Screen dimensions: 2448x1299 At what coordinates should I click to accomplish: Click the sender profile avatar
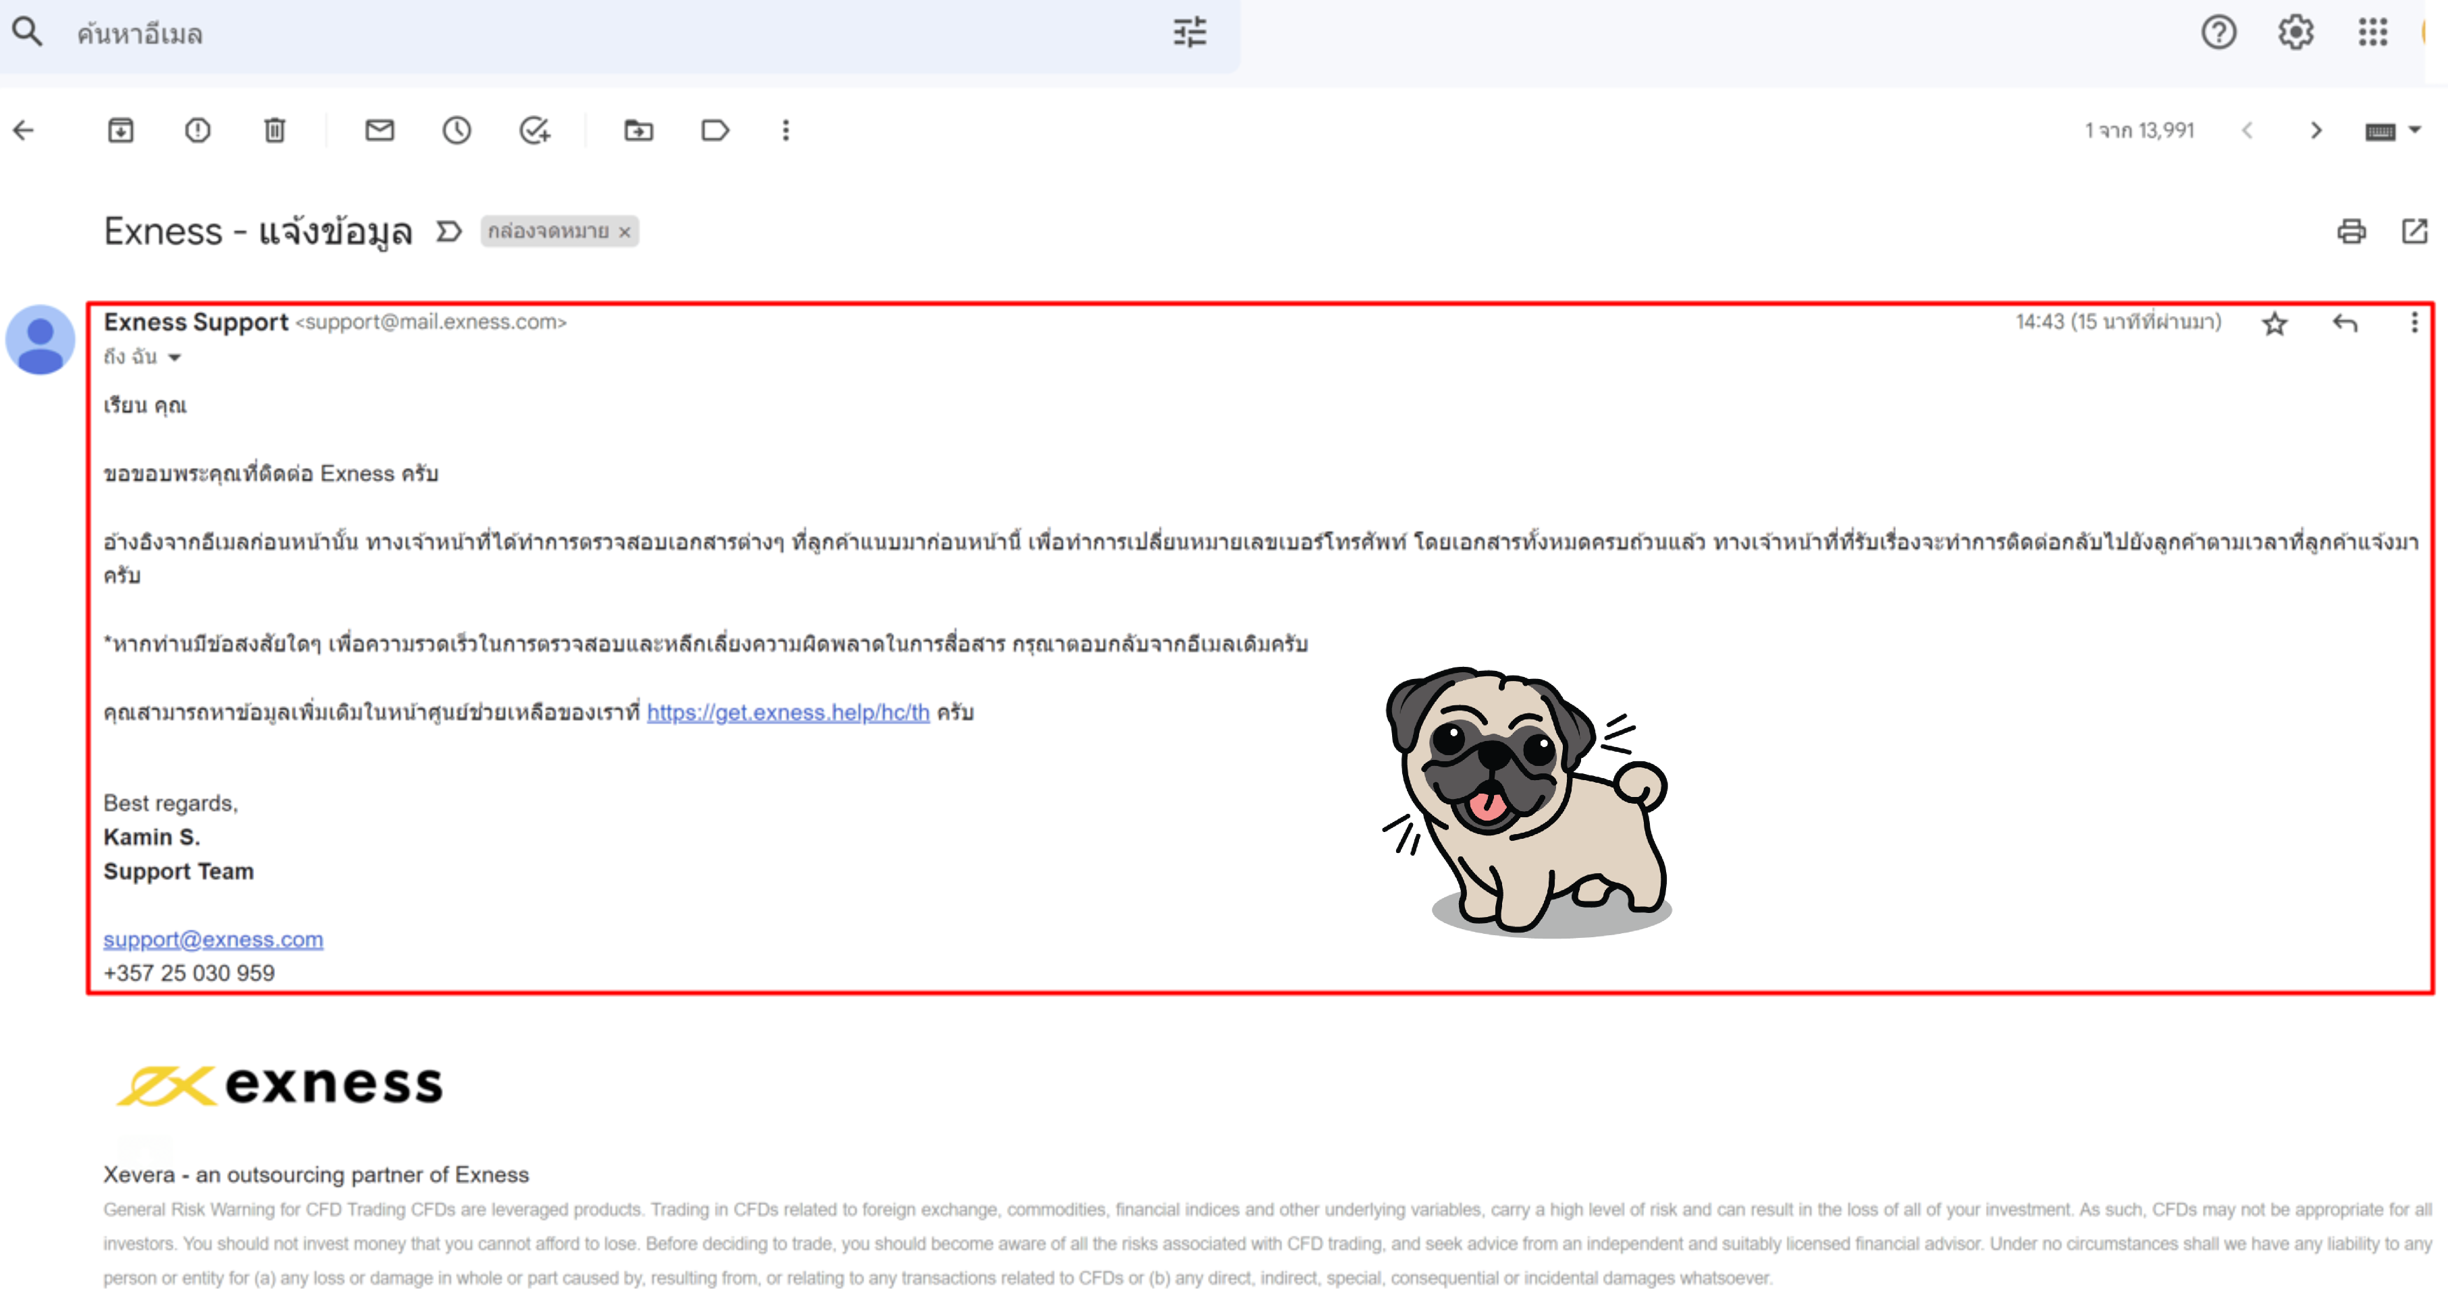tap(40, 340)
